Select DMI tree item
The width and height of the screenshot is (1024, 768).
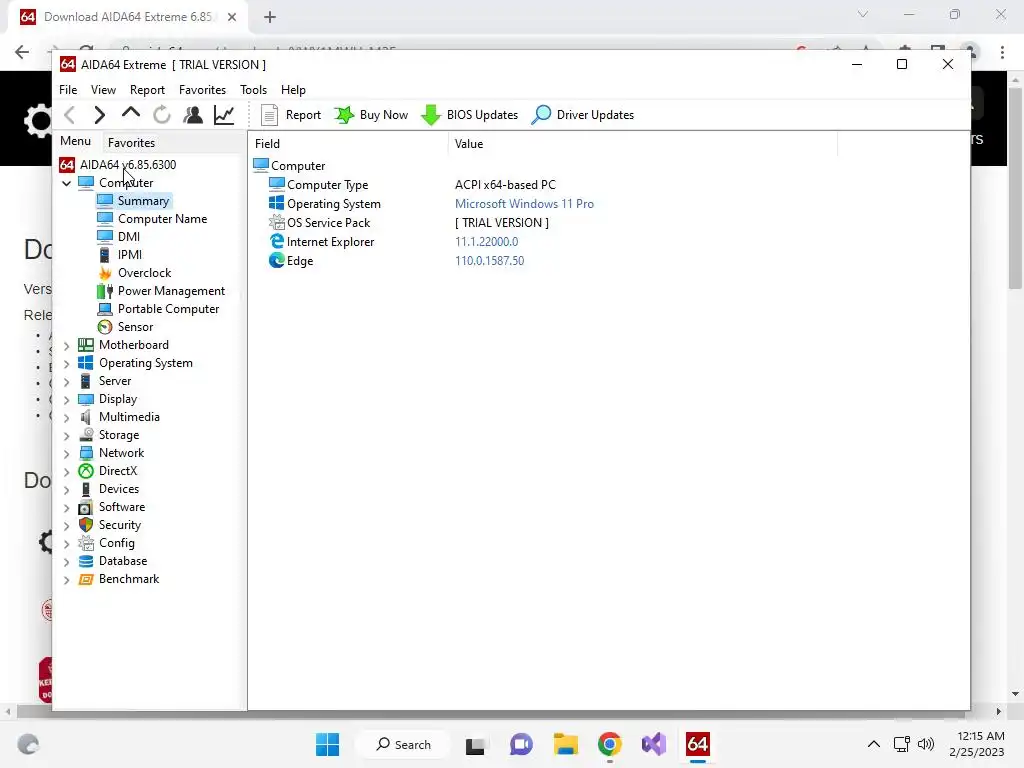[129, 236]
